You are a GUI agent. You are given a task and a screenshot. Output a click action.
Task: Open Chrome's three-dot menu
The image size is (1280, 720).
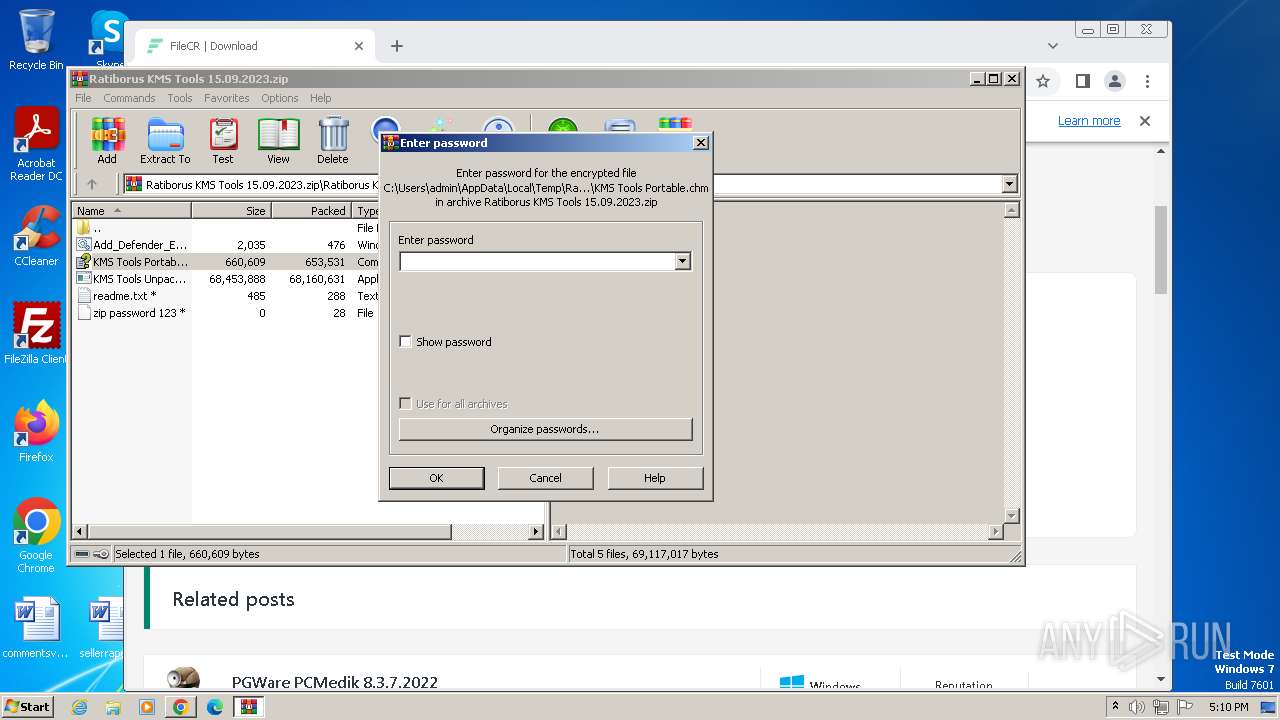coord(1147,81)
